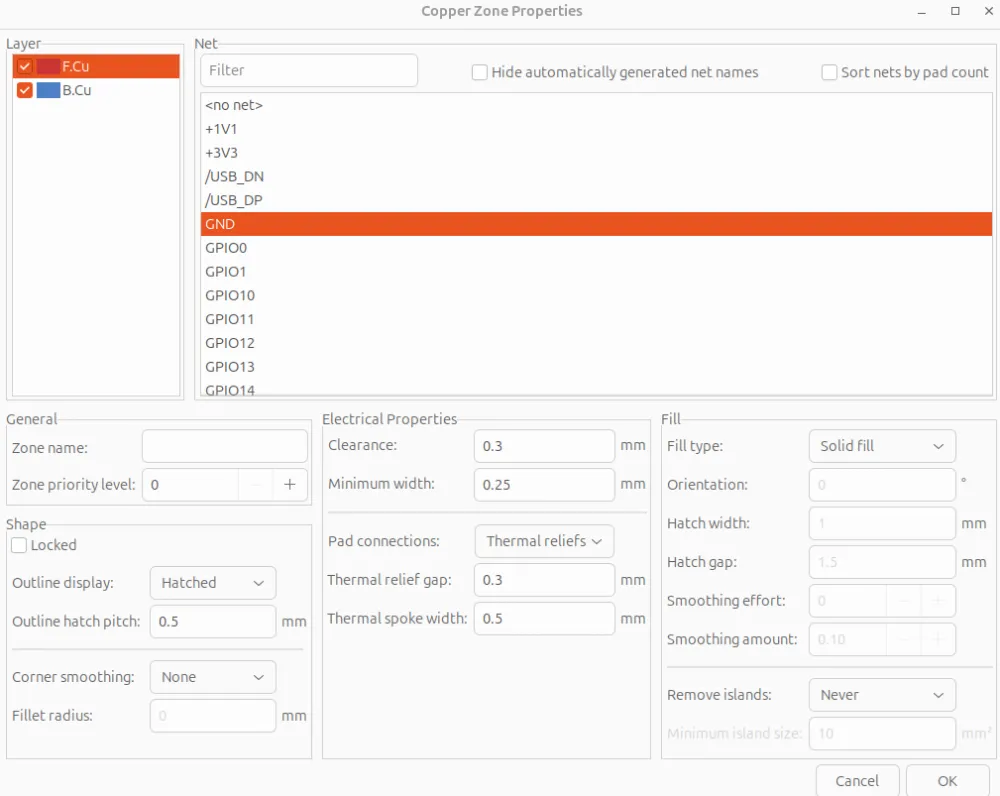This screenshot has height=796, width=1000.
Task: Open the Fill type dropdown
Action: [x=881, y=446]
